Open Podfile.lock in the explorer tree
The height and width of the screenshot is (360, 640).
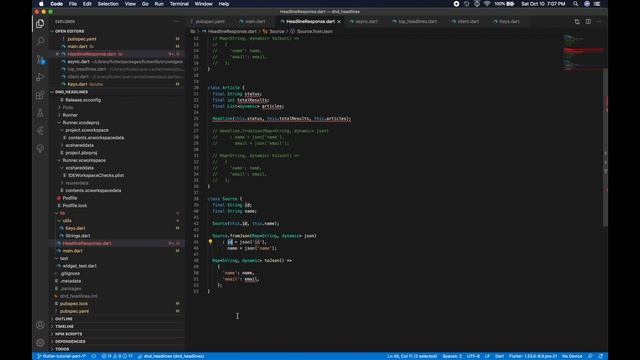(75, 206)
